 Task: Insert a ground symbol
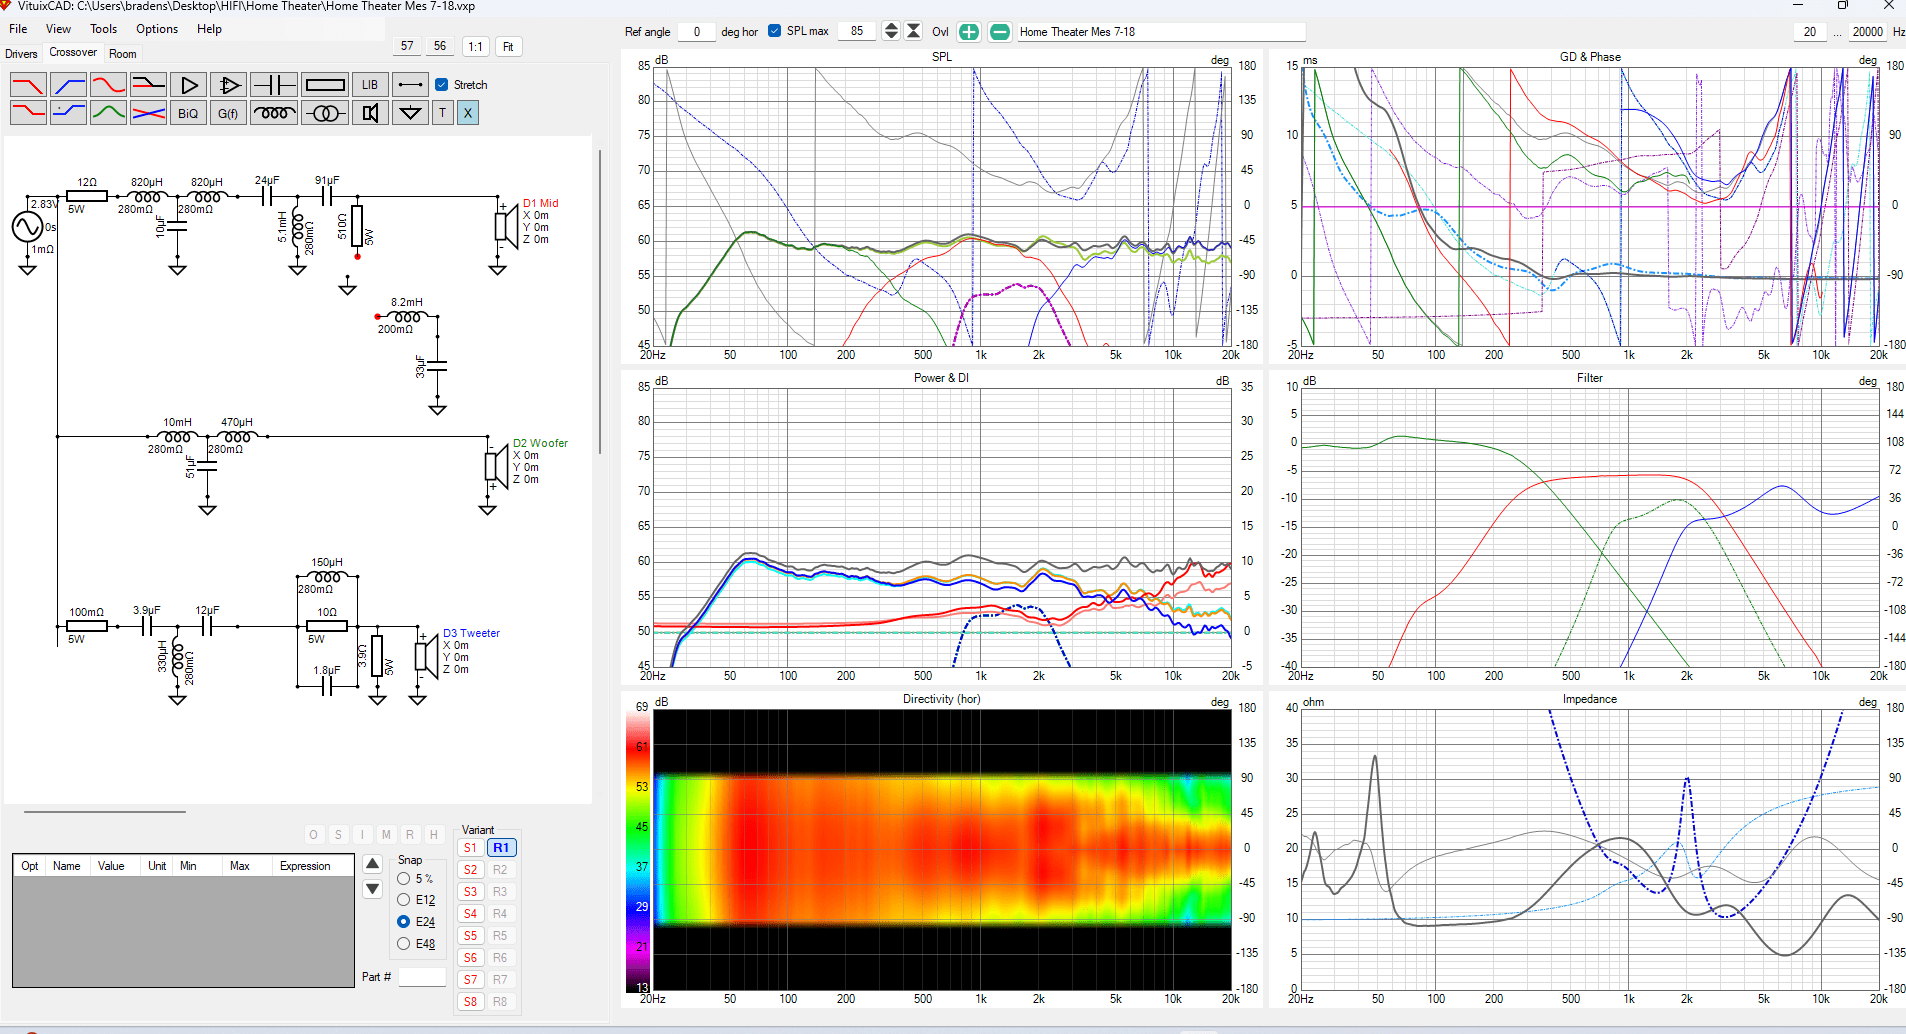click(x=410, y=113)
